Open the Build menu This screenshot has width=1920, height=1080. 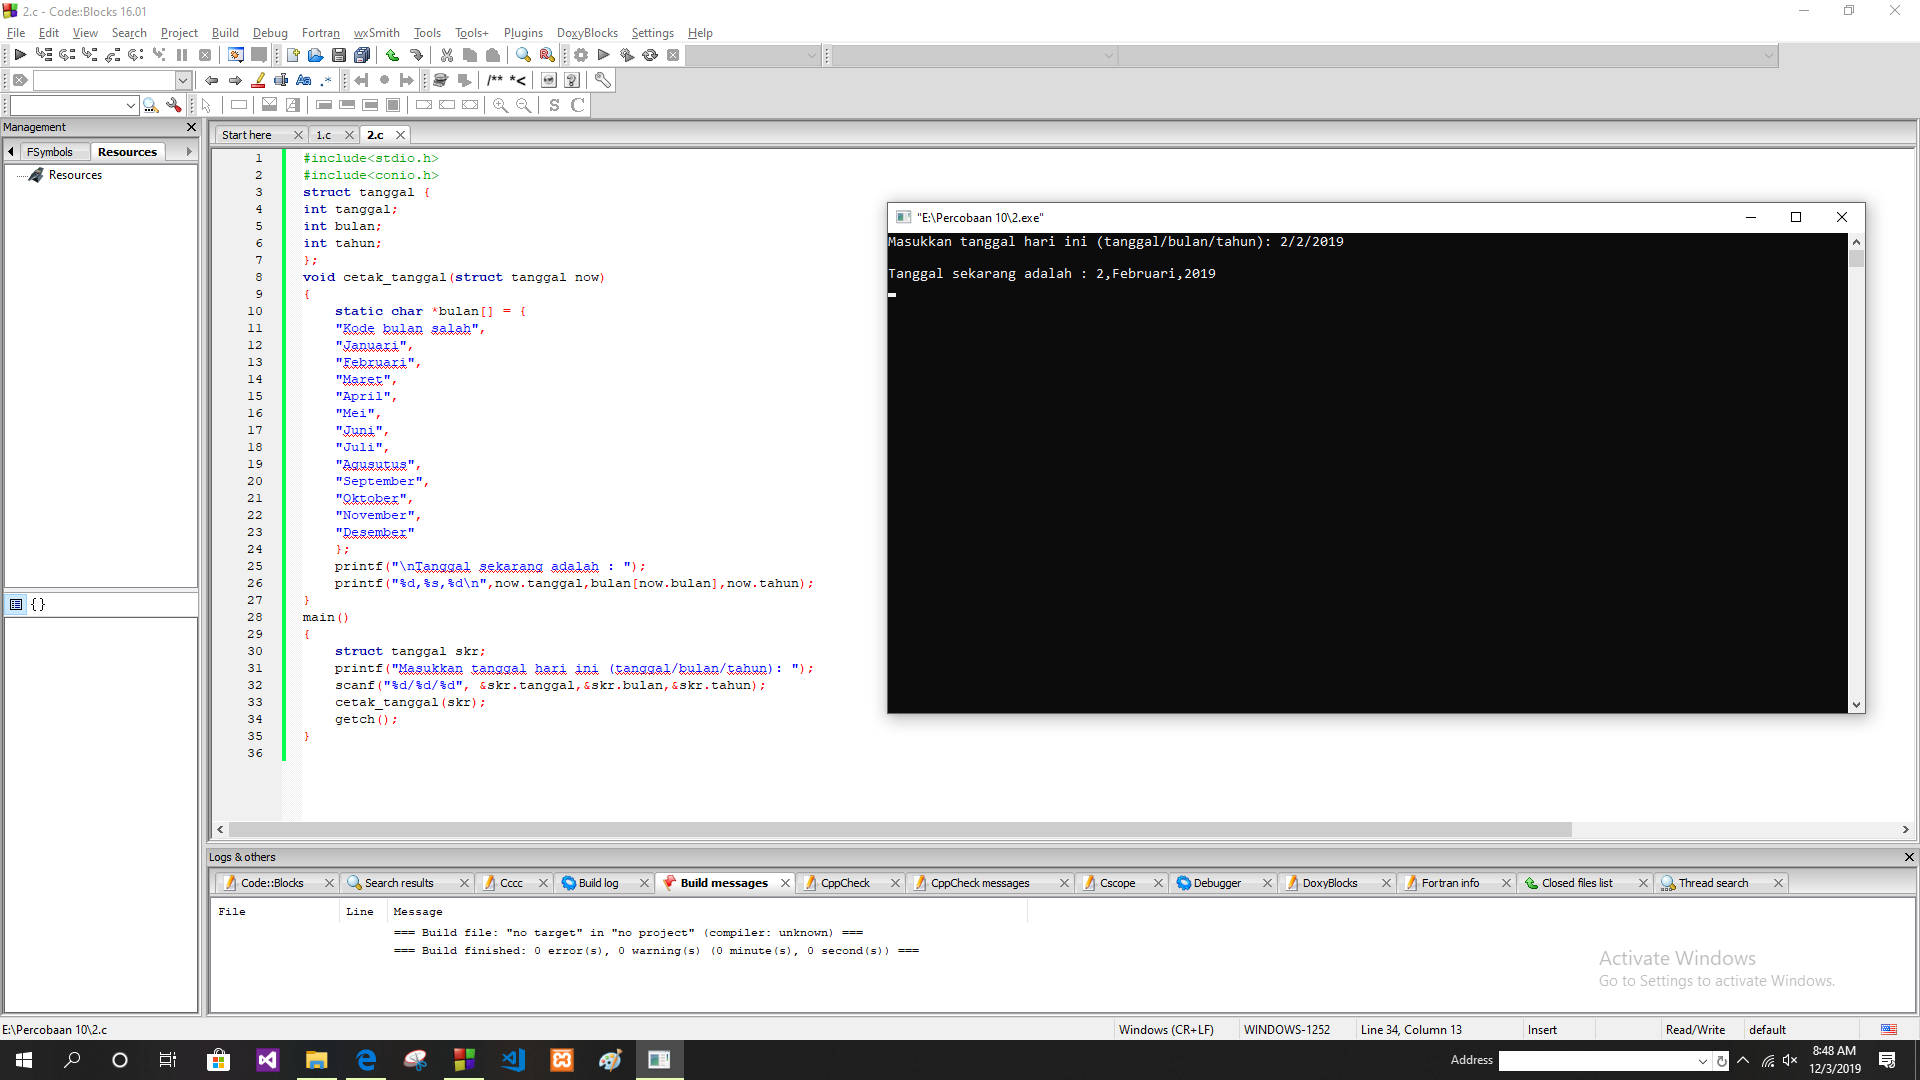coord(225,33)
